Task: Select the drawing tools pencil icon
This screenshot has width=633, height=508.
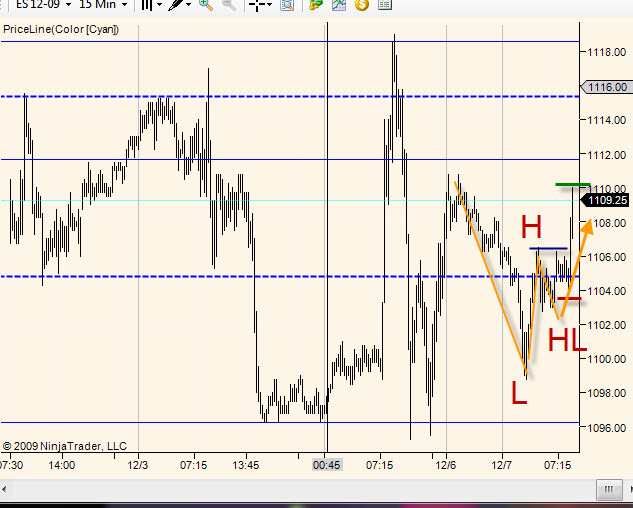Action: 176,4
